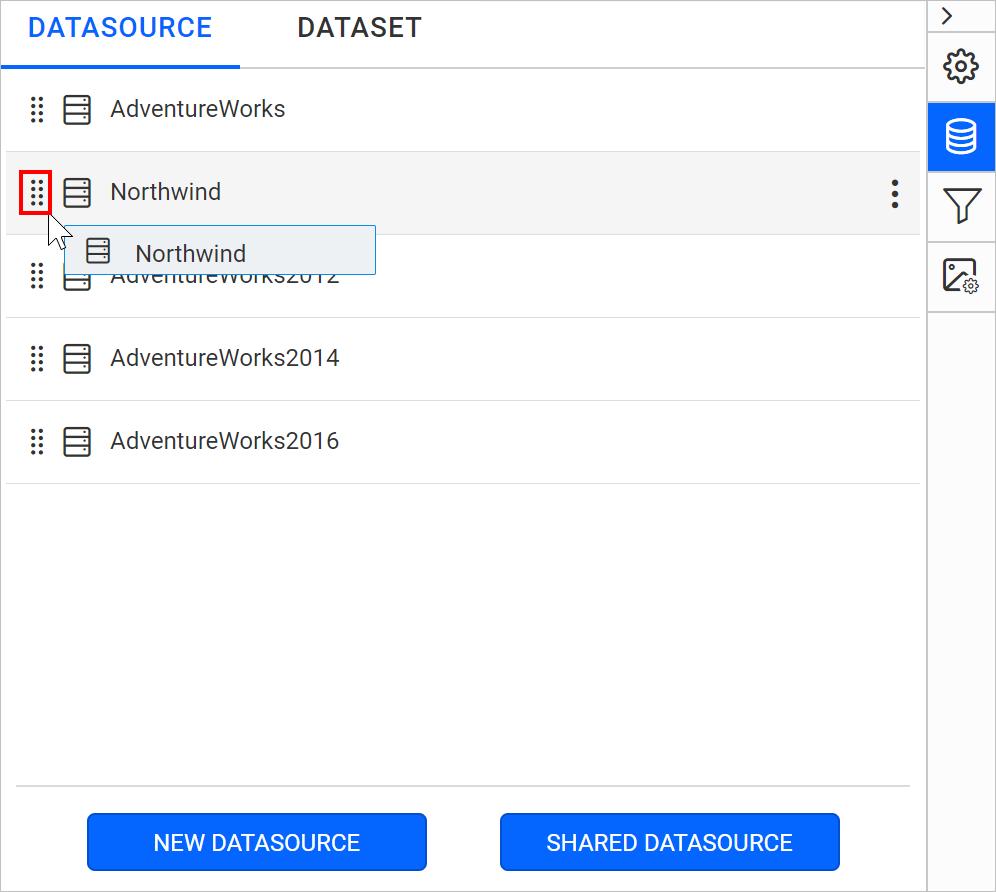This screenshot has height=892, width=996.
Task: Select the database panel icon in sidebar
Action: click(x=960, y=137)
